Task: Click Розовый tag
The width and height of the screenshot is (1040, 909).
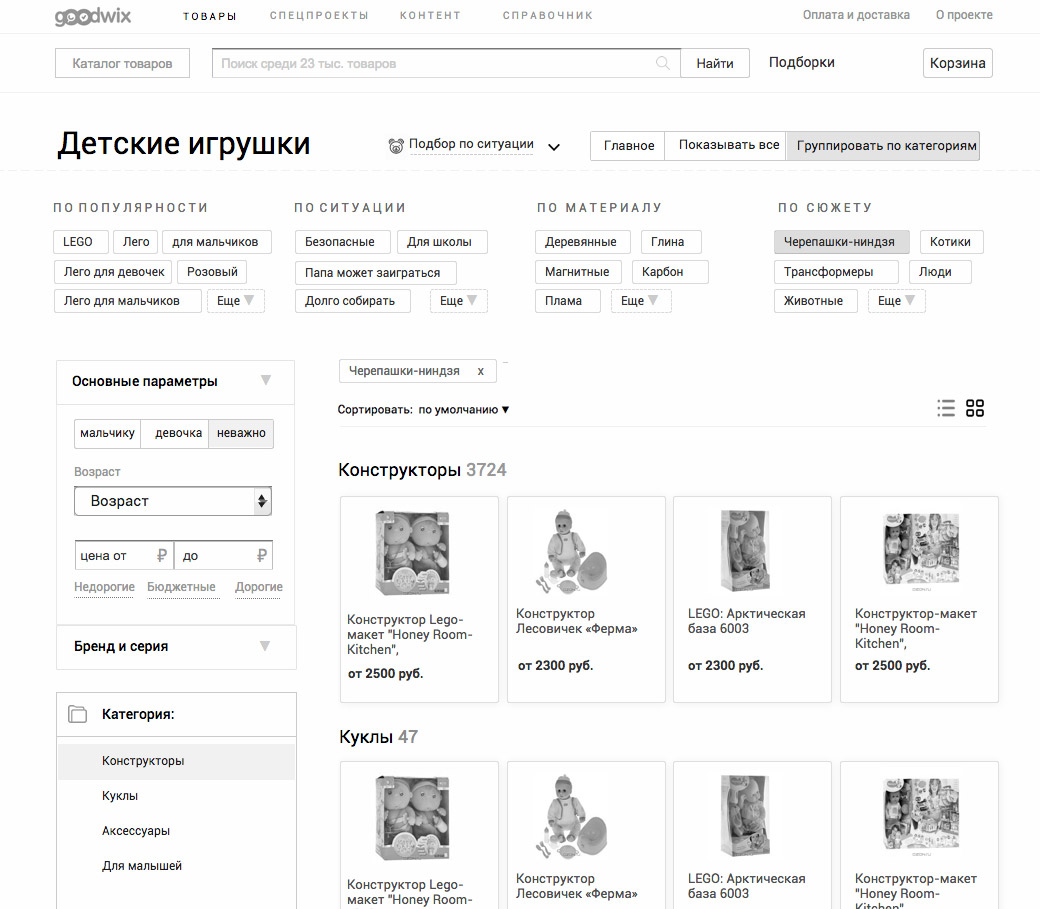Action: point(212,272)
